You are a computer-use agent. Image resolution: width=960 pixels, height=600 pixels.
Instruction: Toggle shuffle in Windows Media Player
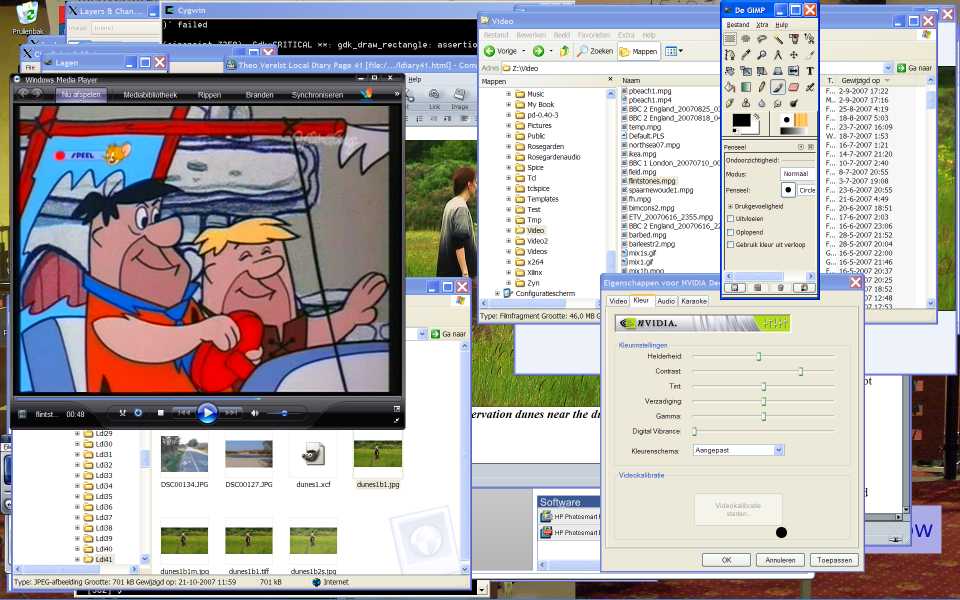(x=122, y=413)
